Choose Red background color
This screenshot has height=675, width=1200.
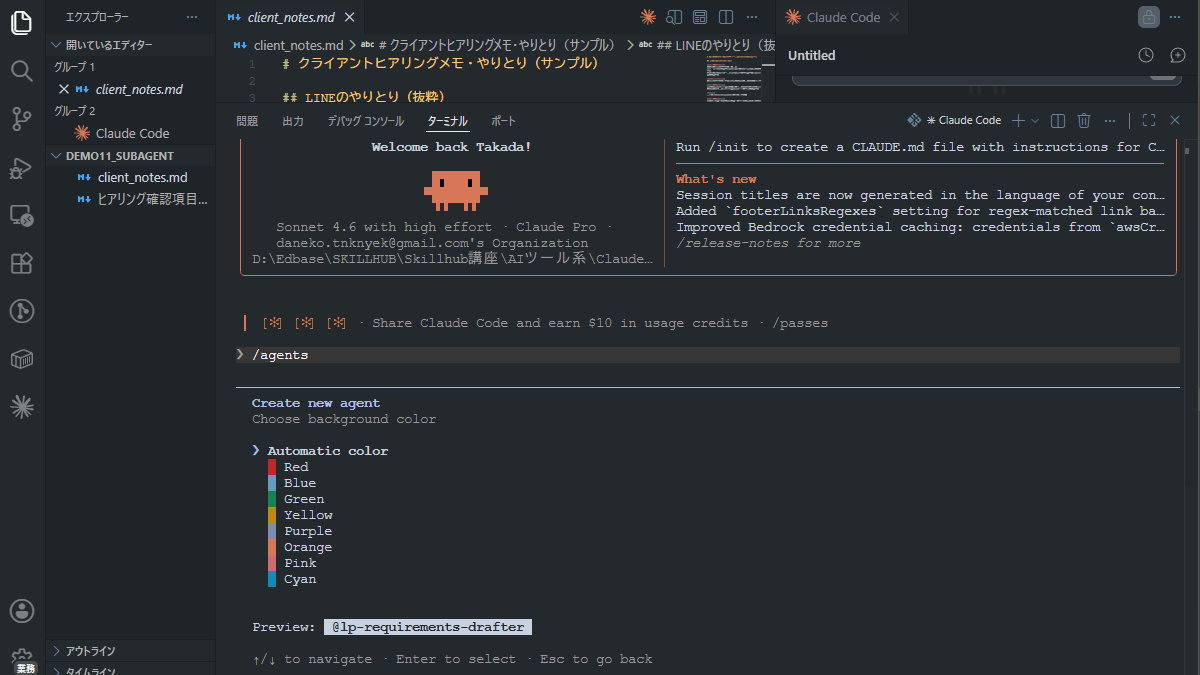click(296, 467)
